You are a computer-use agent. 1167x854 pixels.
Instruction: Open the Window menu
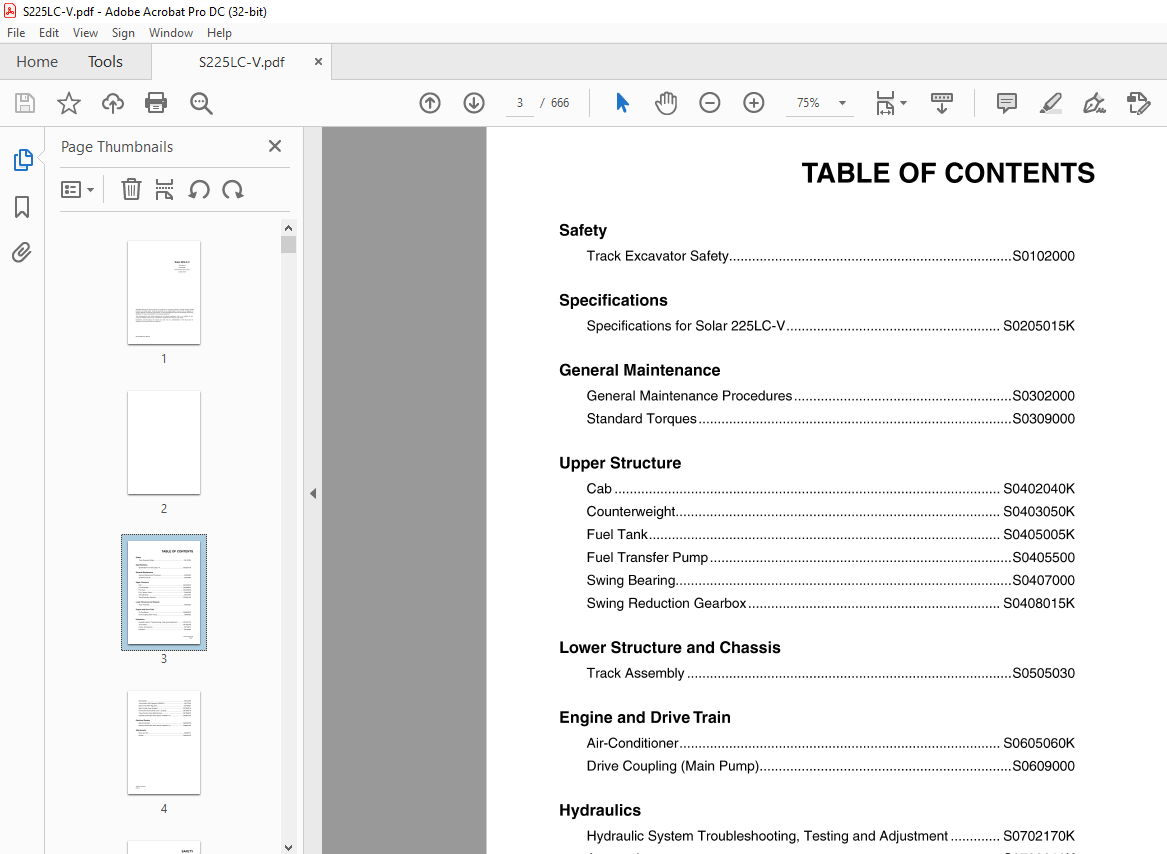tap(170, 33)
